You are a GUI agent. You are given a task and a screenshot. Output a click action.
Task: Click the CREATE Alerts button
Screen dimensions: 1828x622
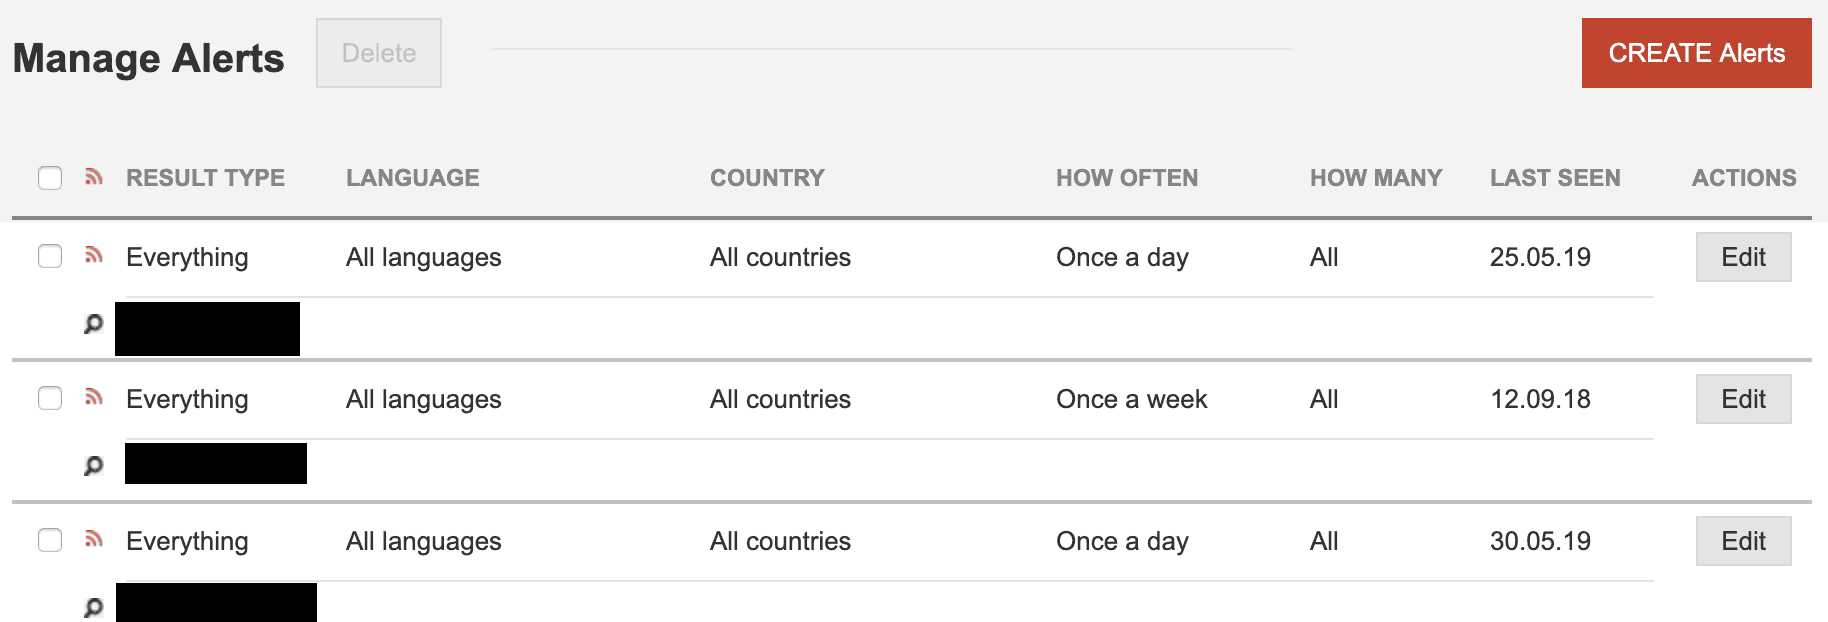[1696, 53]
